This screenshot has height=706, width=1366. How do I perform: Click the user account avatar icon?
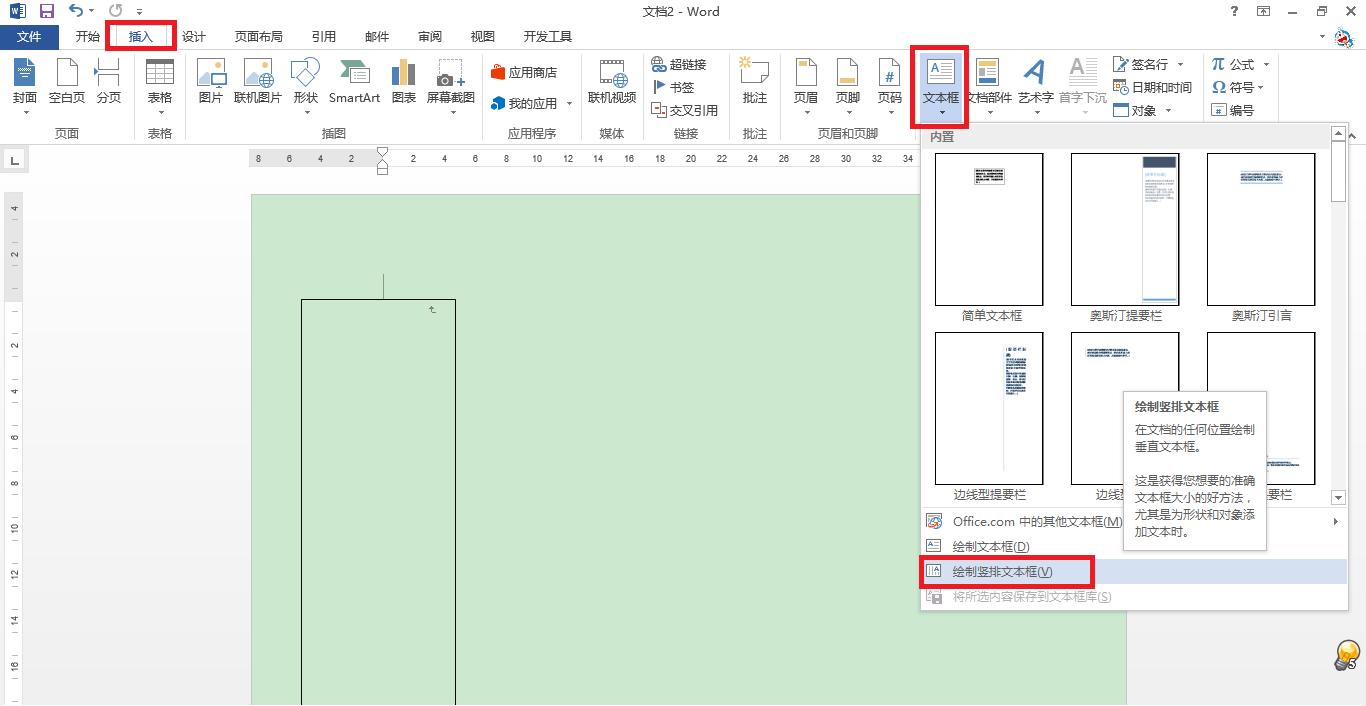click(1345, 38)
